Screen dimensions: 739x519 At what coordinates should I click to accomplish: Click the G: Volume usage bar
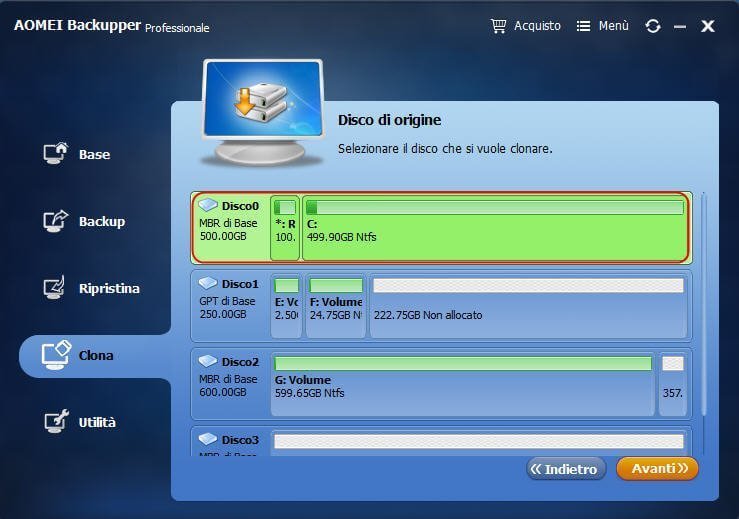[x=463, y=363]
